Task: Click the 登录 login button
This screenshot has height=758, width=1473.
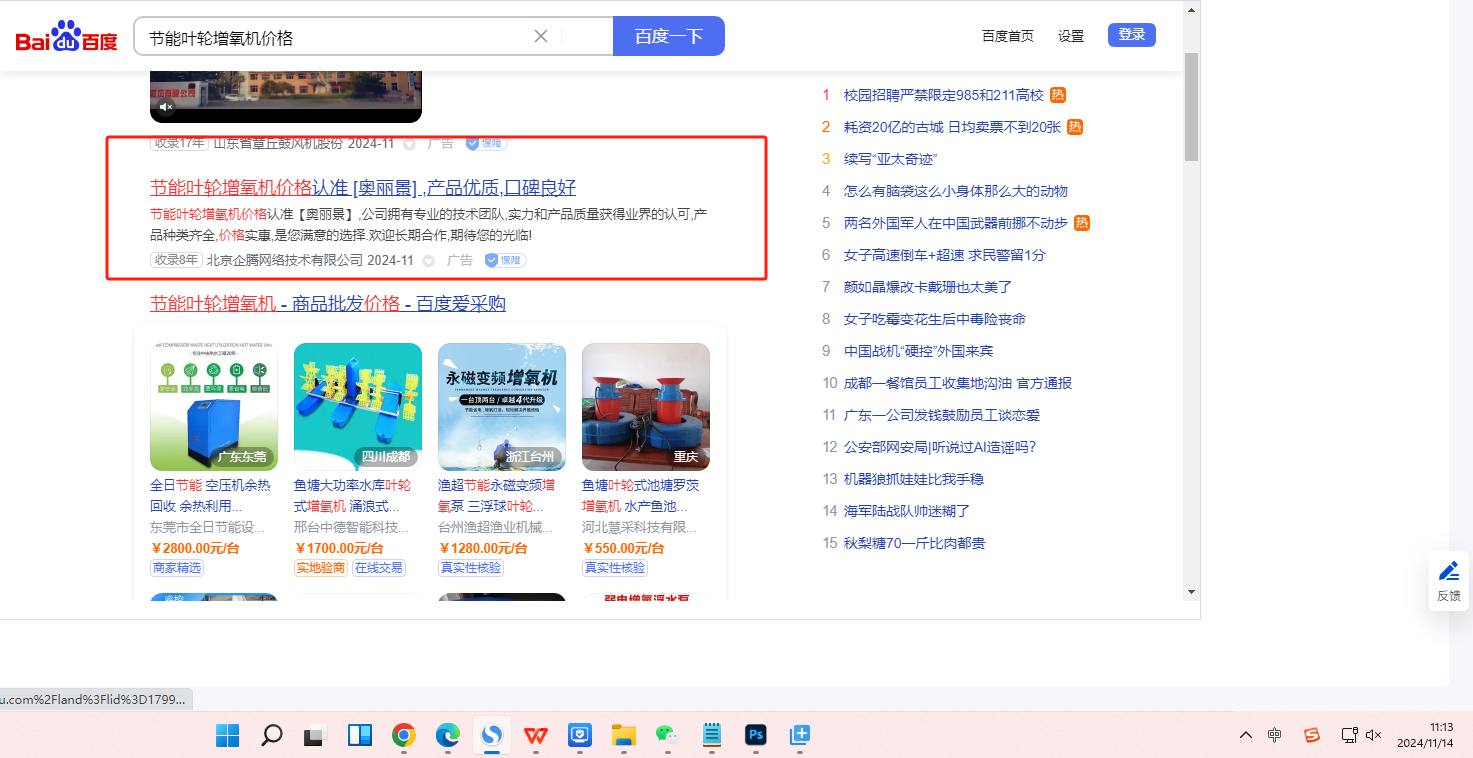Action: 1132,35
